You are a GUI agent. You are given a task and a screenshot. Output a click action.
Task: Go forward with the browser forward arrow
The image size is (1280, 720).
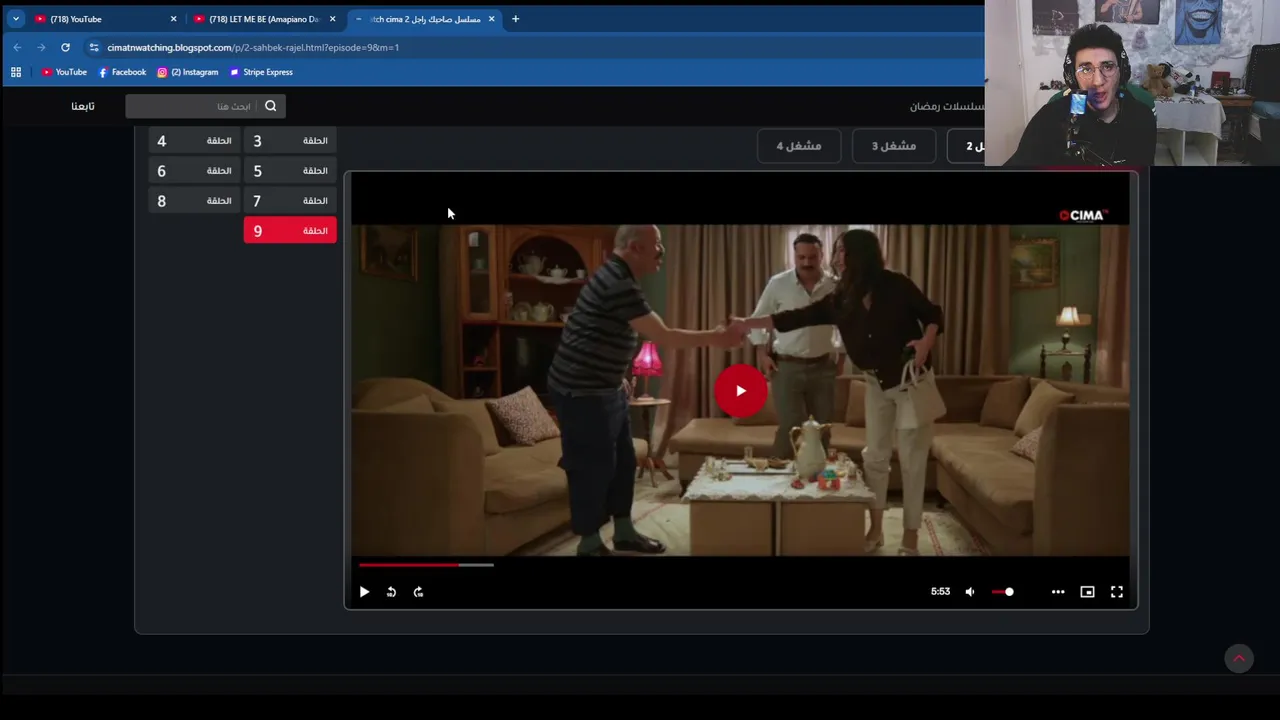pyautogui.click(x=41, y=47)
